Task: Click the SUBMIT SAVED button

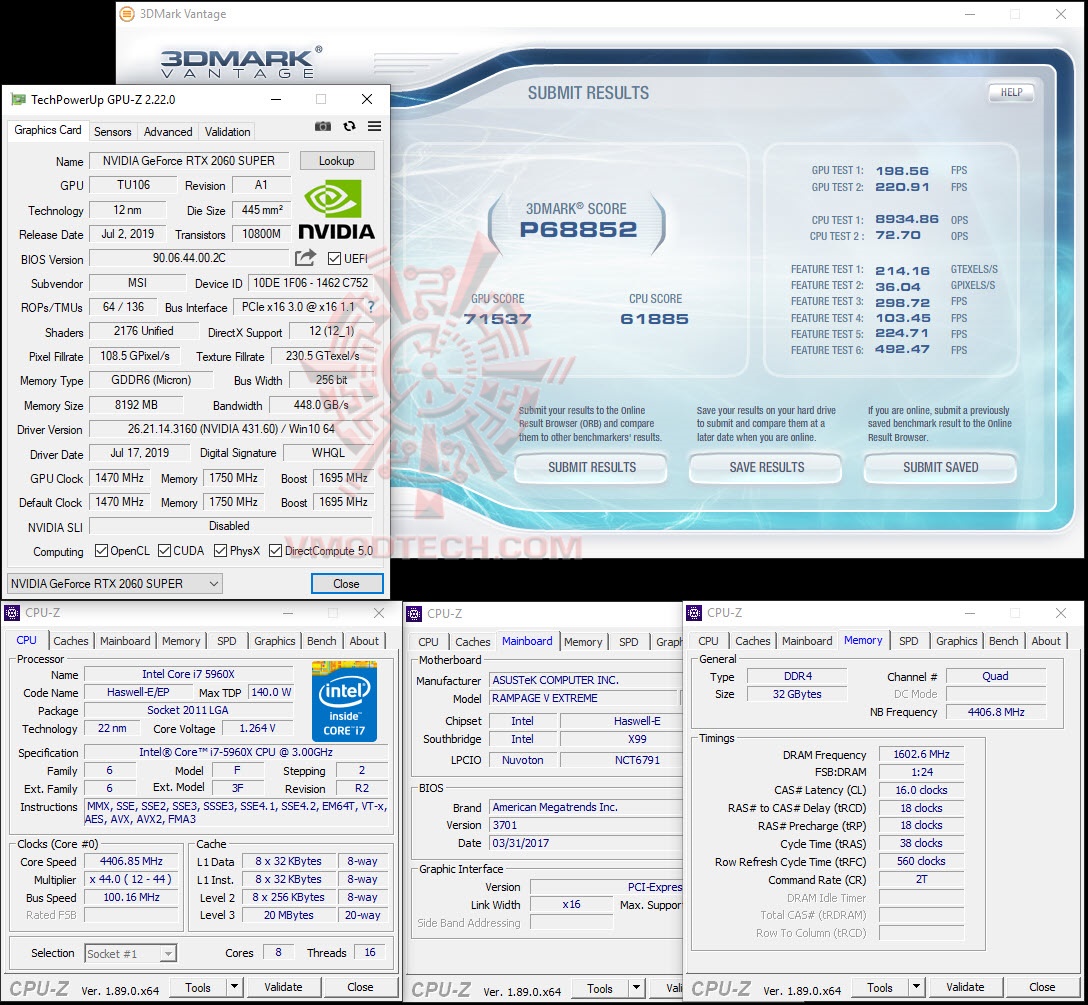Action: [940, 467]
